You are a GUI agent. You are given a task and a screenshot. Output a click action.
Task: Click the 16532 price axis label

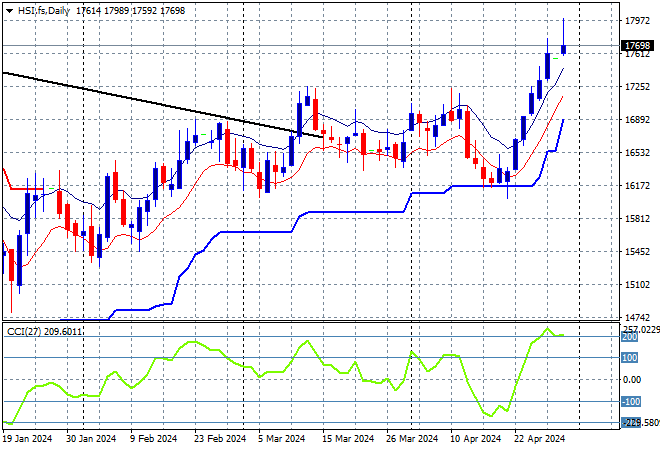[637, 152]
